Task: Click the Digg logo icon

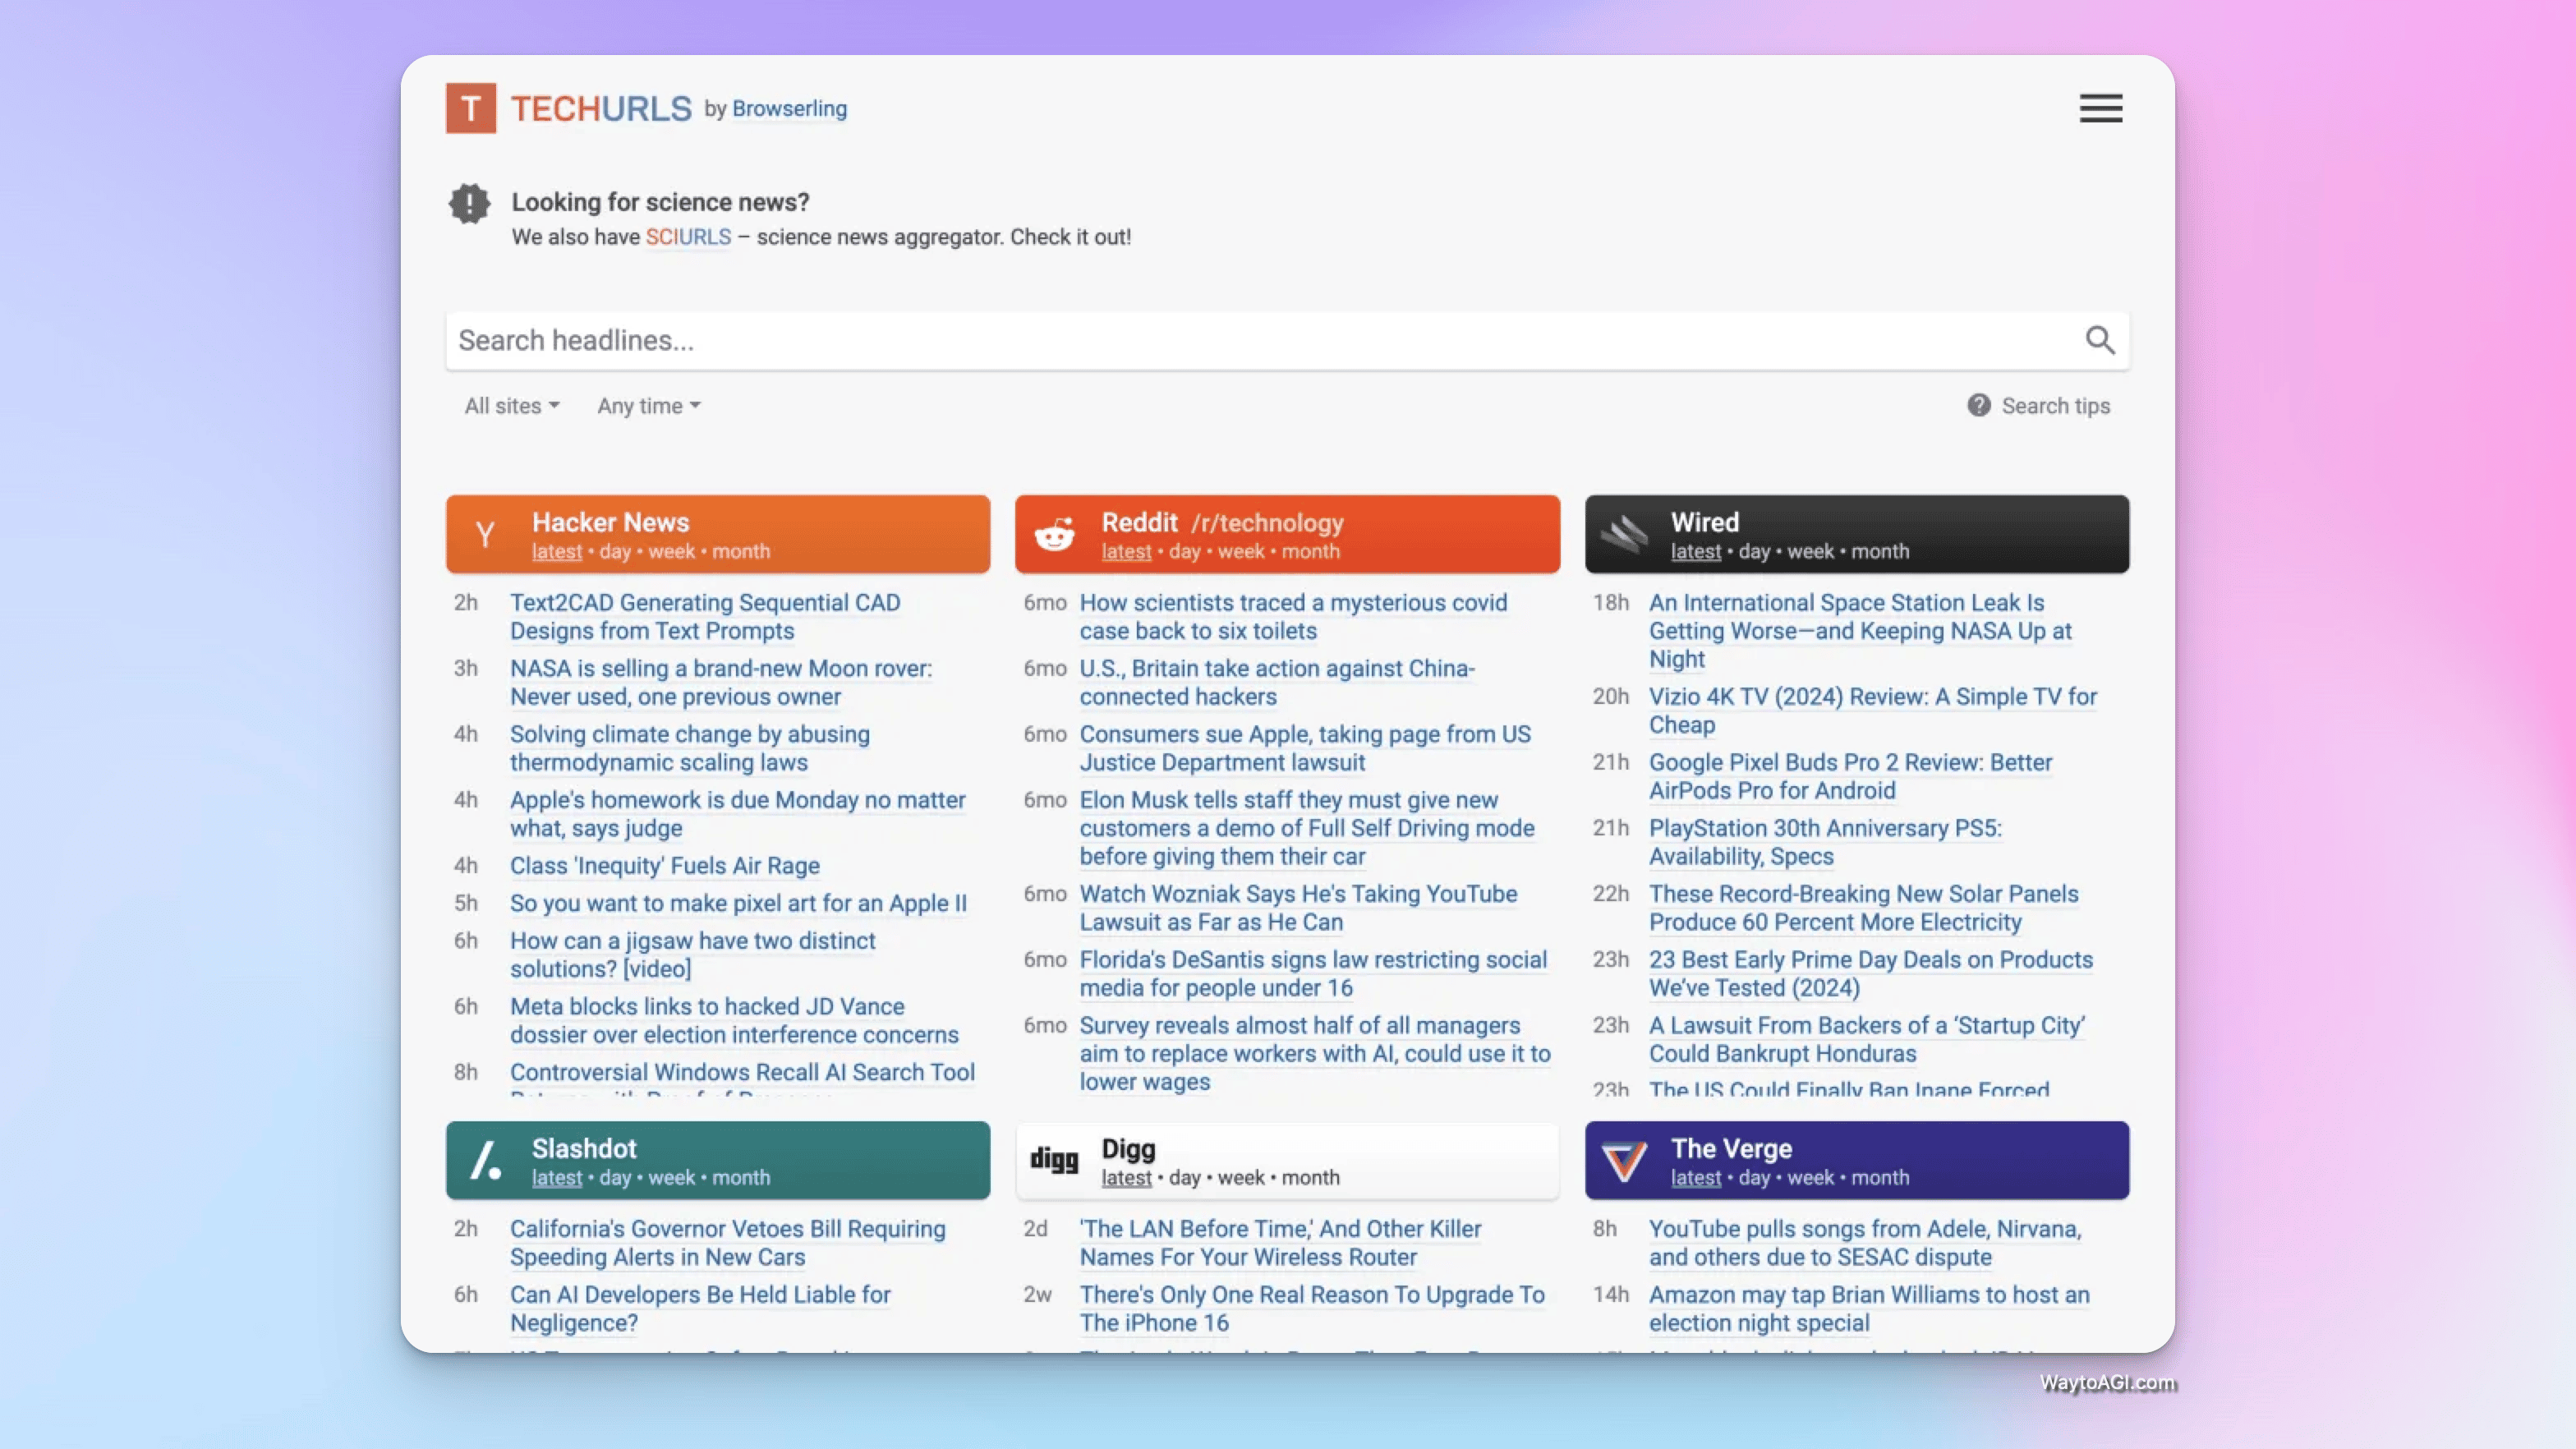Action: [x=1054, y=1160]
